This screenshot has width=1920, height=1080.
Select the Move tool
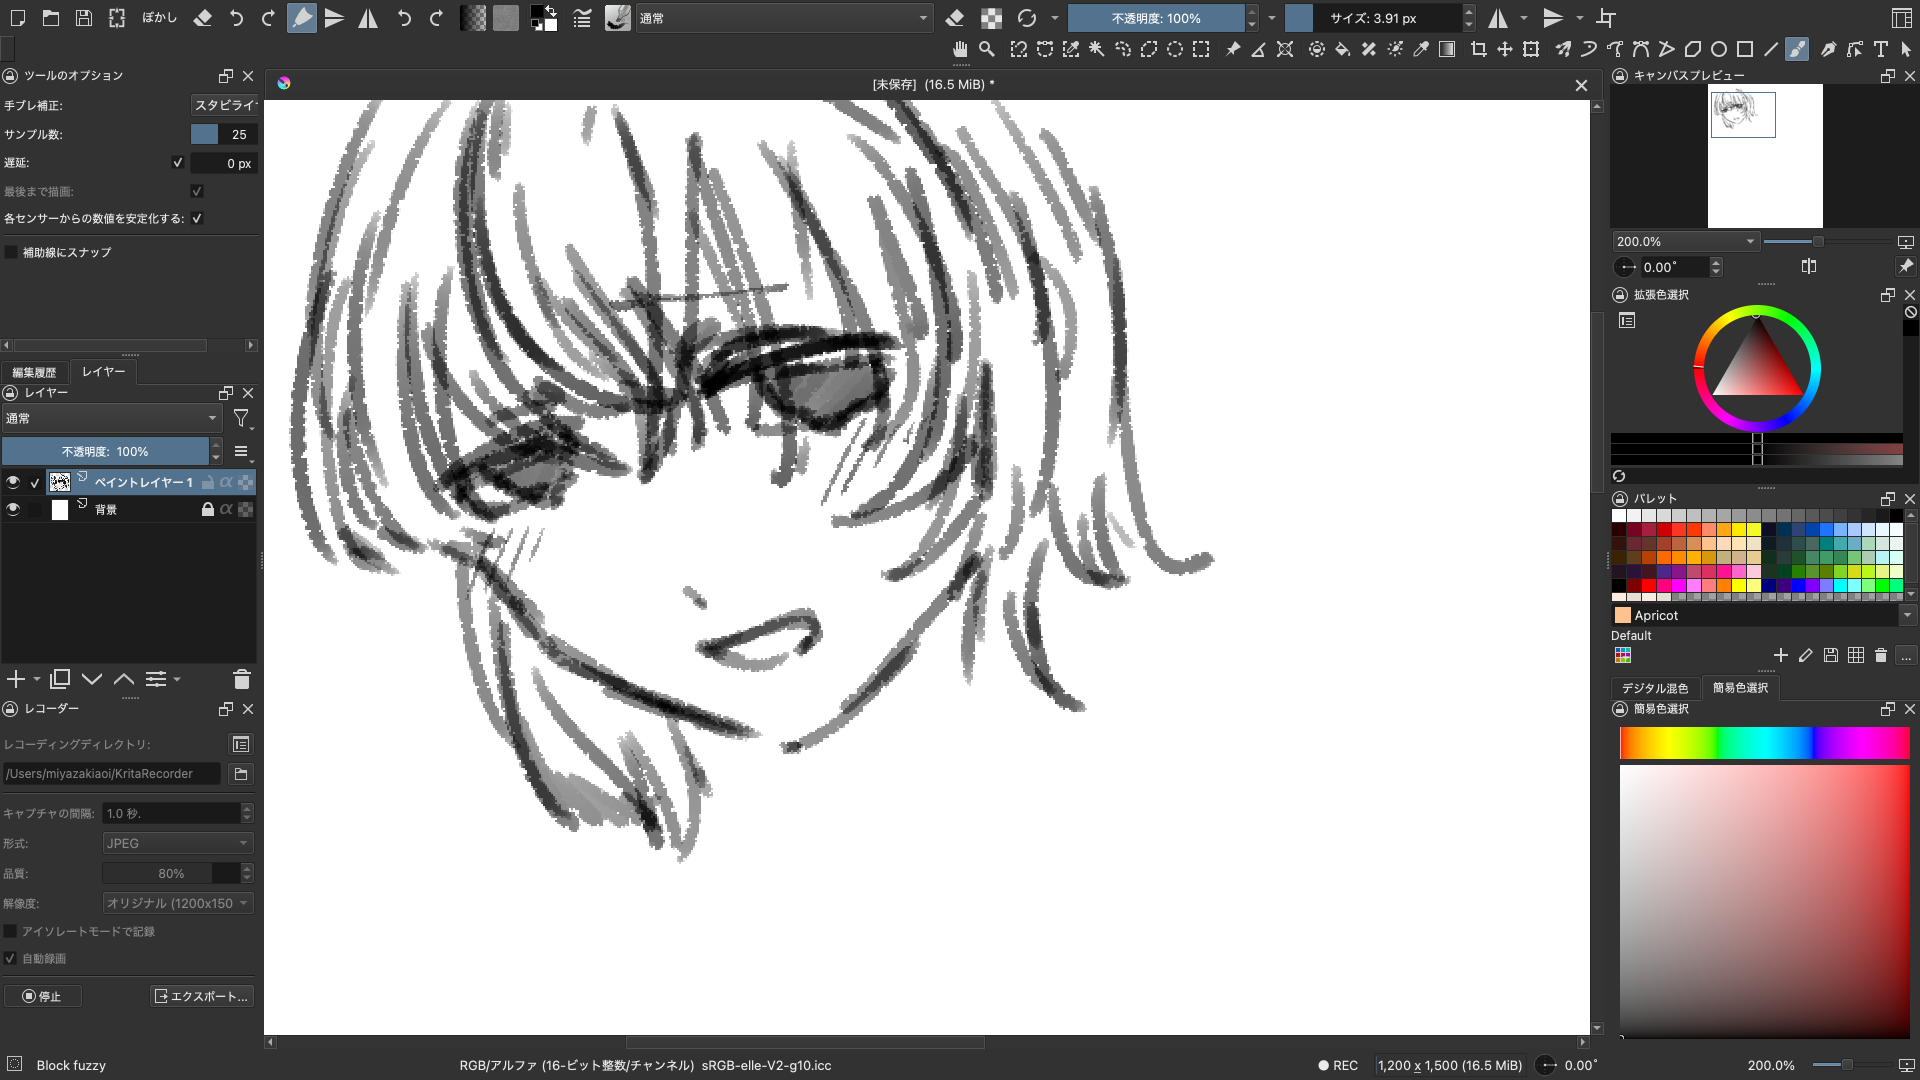pos(1504,49)
